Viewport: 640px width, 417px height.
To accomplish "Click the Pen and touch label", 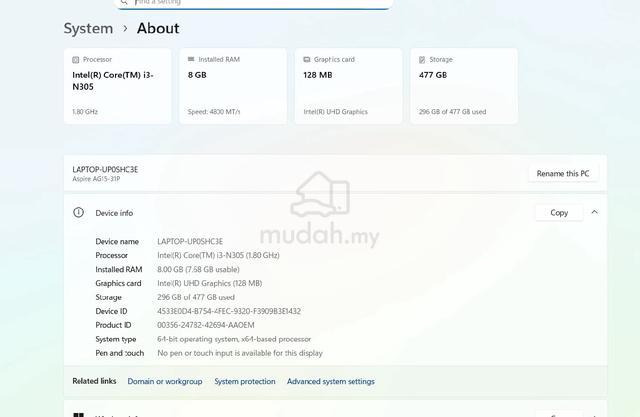I will (120, 353).
